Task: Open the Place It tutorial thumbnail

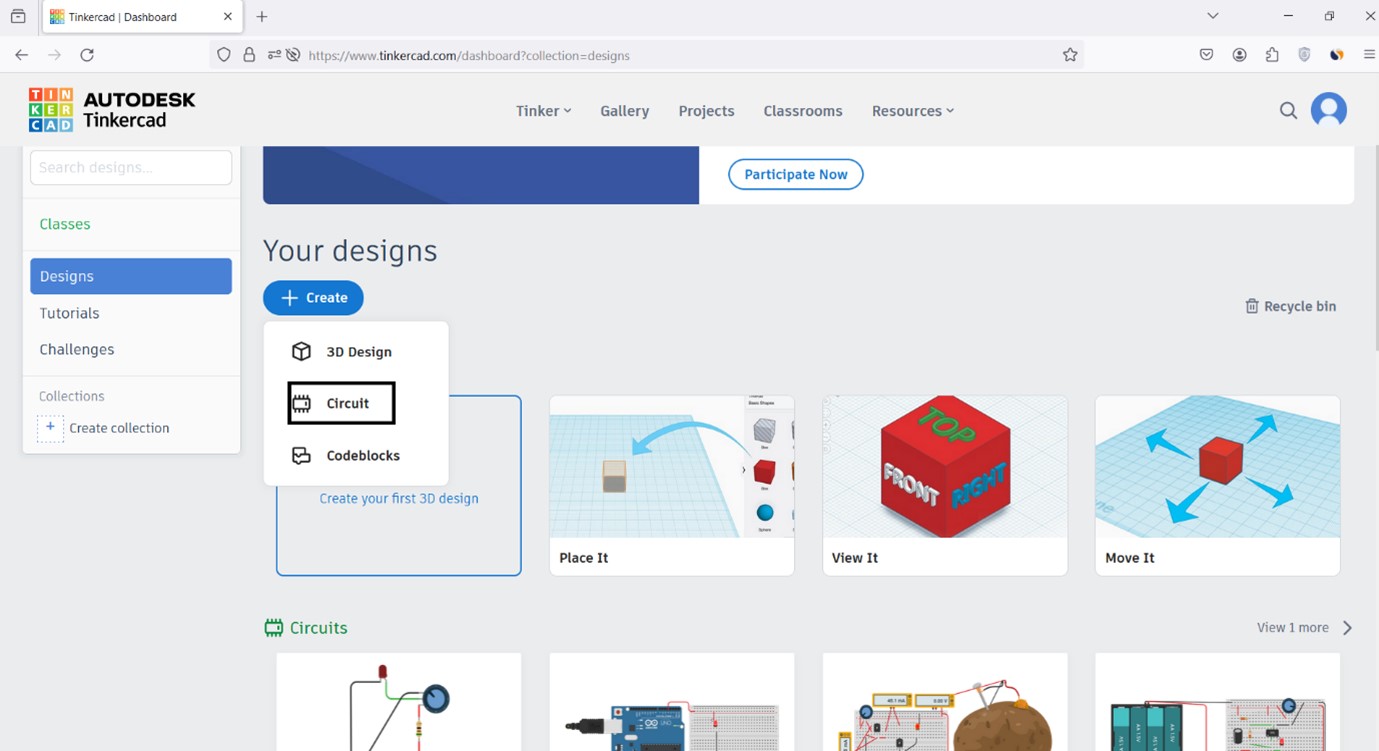Action: point(672,467)
